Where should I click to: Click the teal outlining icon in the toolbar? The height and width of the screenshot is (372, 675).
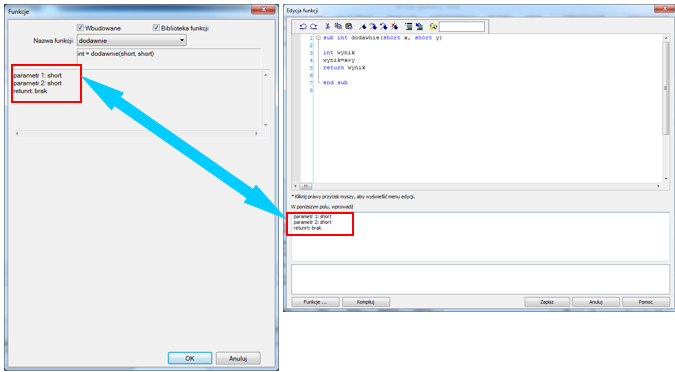click(x=409, y=27)
